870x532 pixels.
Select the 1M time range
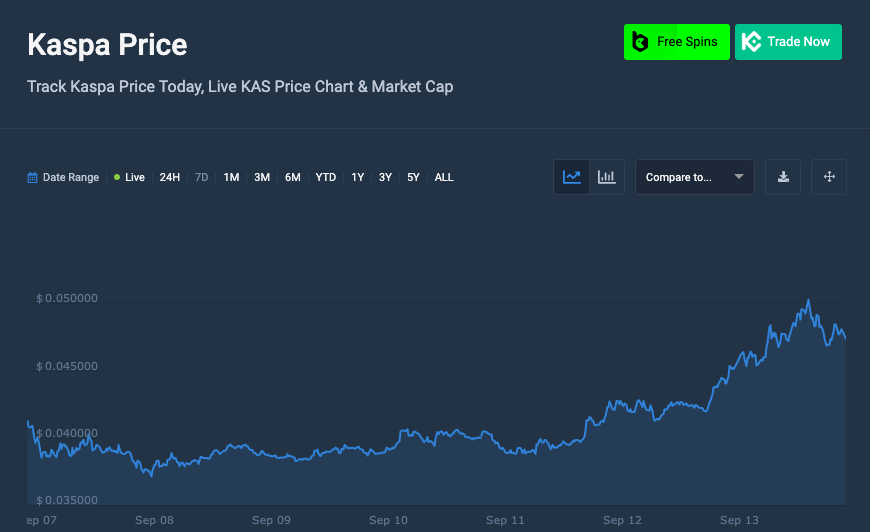231,178
